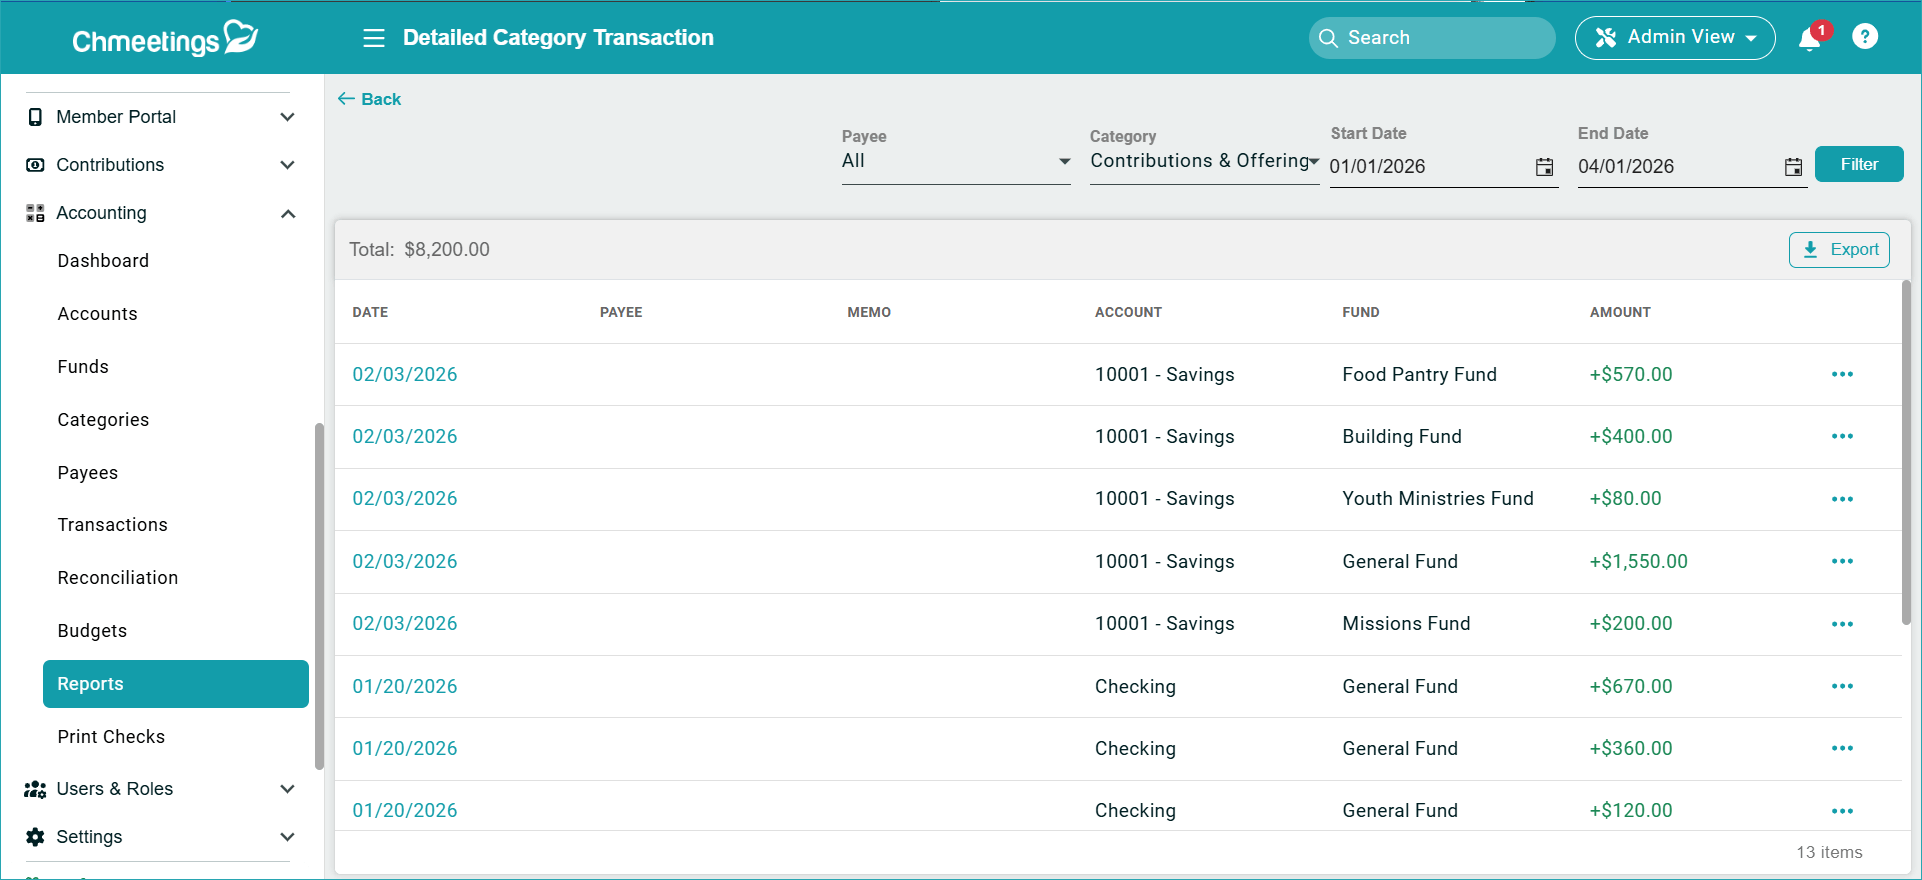Open the Transactions menu item

tap(112, 525)
